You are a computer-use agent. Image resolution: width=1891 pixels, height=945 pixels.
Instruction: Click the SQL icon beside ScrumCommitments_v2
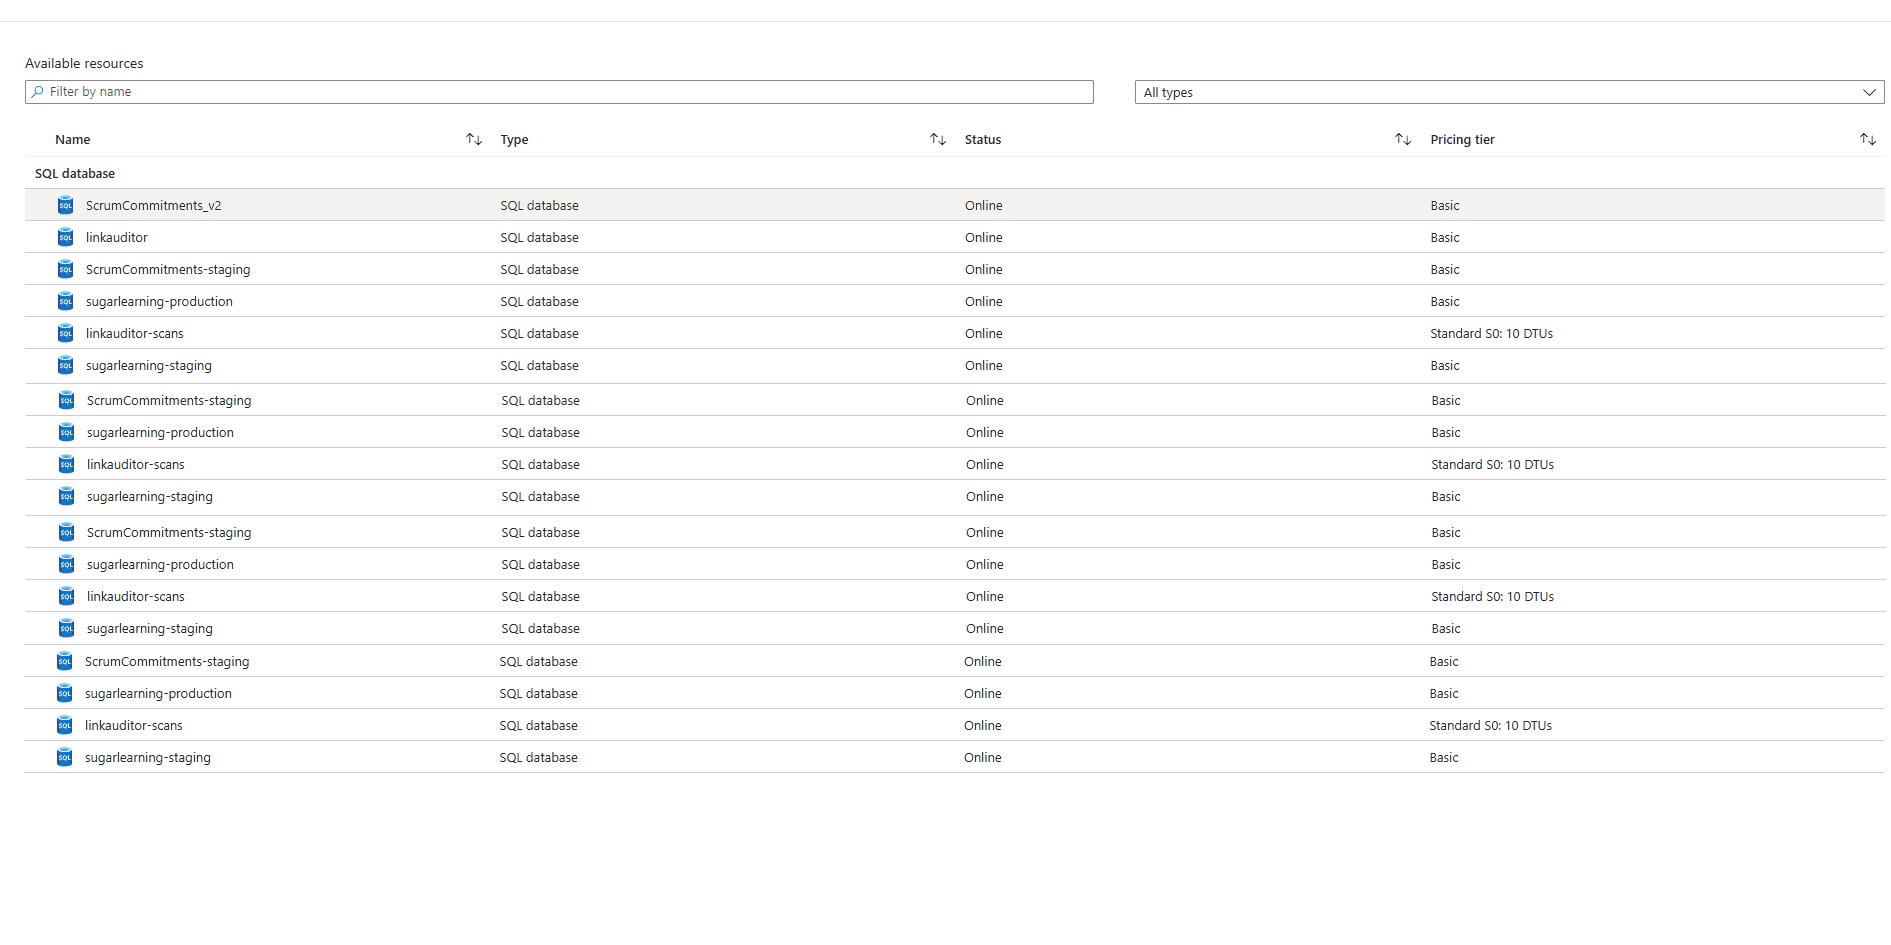65,205
